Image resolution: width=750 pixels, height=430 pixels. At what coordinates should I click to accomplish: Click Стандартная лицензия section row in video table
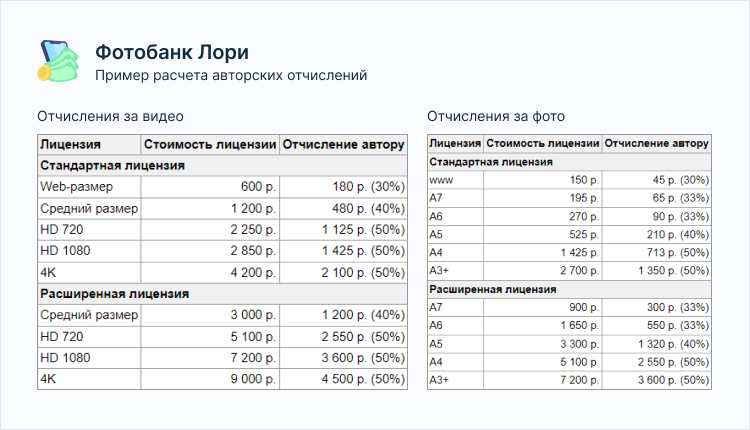point(112,165)
